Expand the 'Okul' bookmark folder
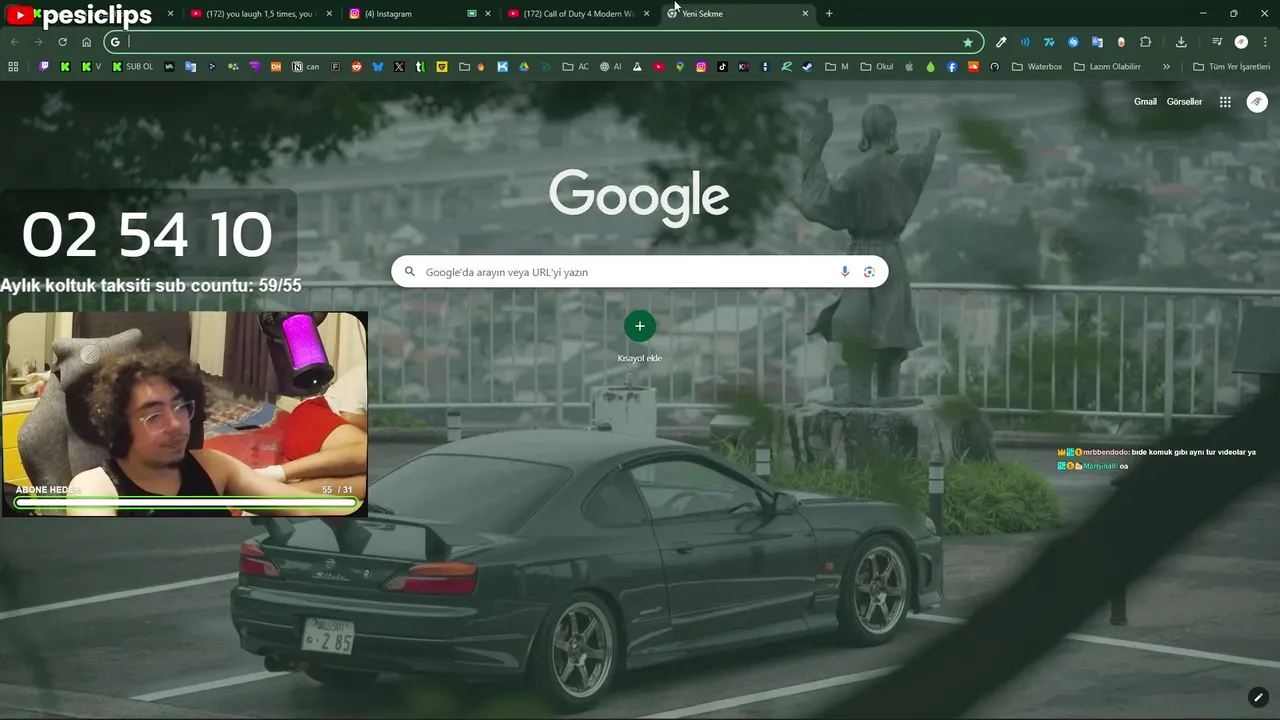This screenshot has height=720, width=1280. 877,67
